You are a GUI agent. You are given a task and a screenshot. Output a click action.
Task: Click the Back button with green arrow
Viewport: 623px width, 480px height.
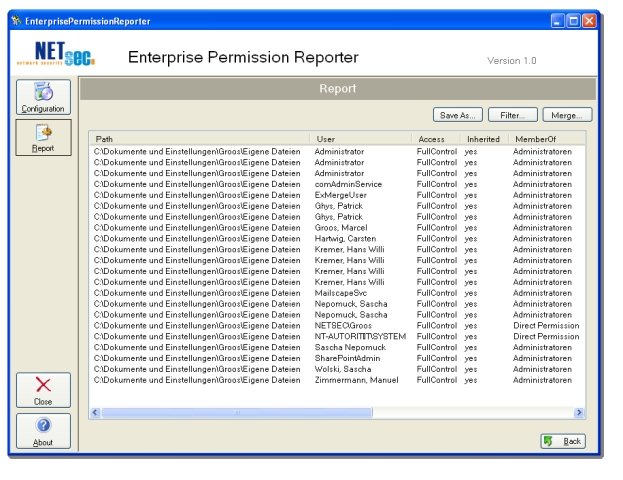point(563,441)
